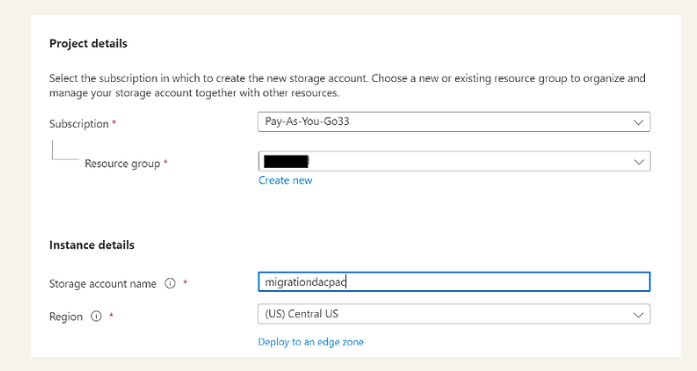Viewport: 697px width, 371px height.
Task: Click the description paragraph starting with Select the subscription
Action: pyautogui.click(x=347, y=85)
